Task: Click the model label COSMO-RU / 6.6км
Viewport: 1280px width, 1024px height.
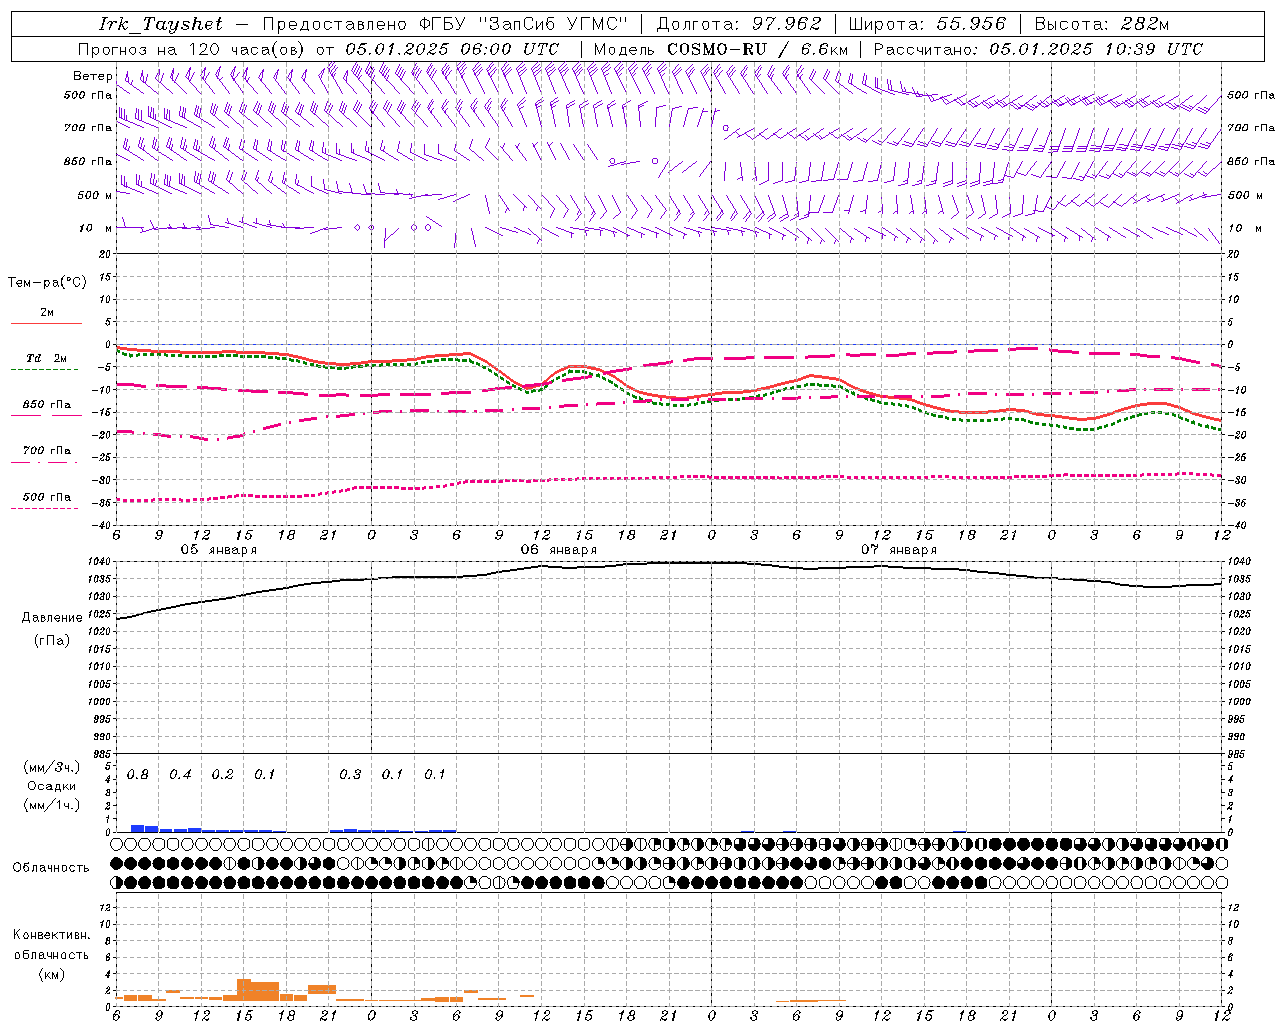Action: pyautogui.click(x=757, y=49)
